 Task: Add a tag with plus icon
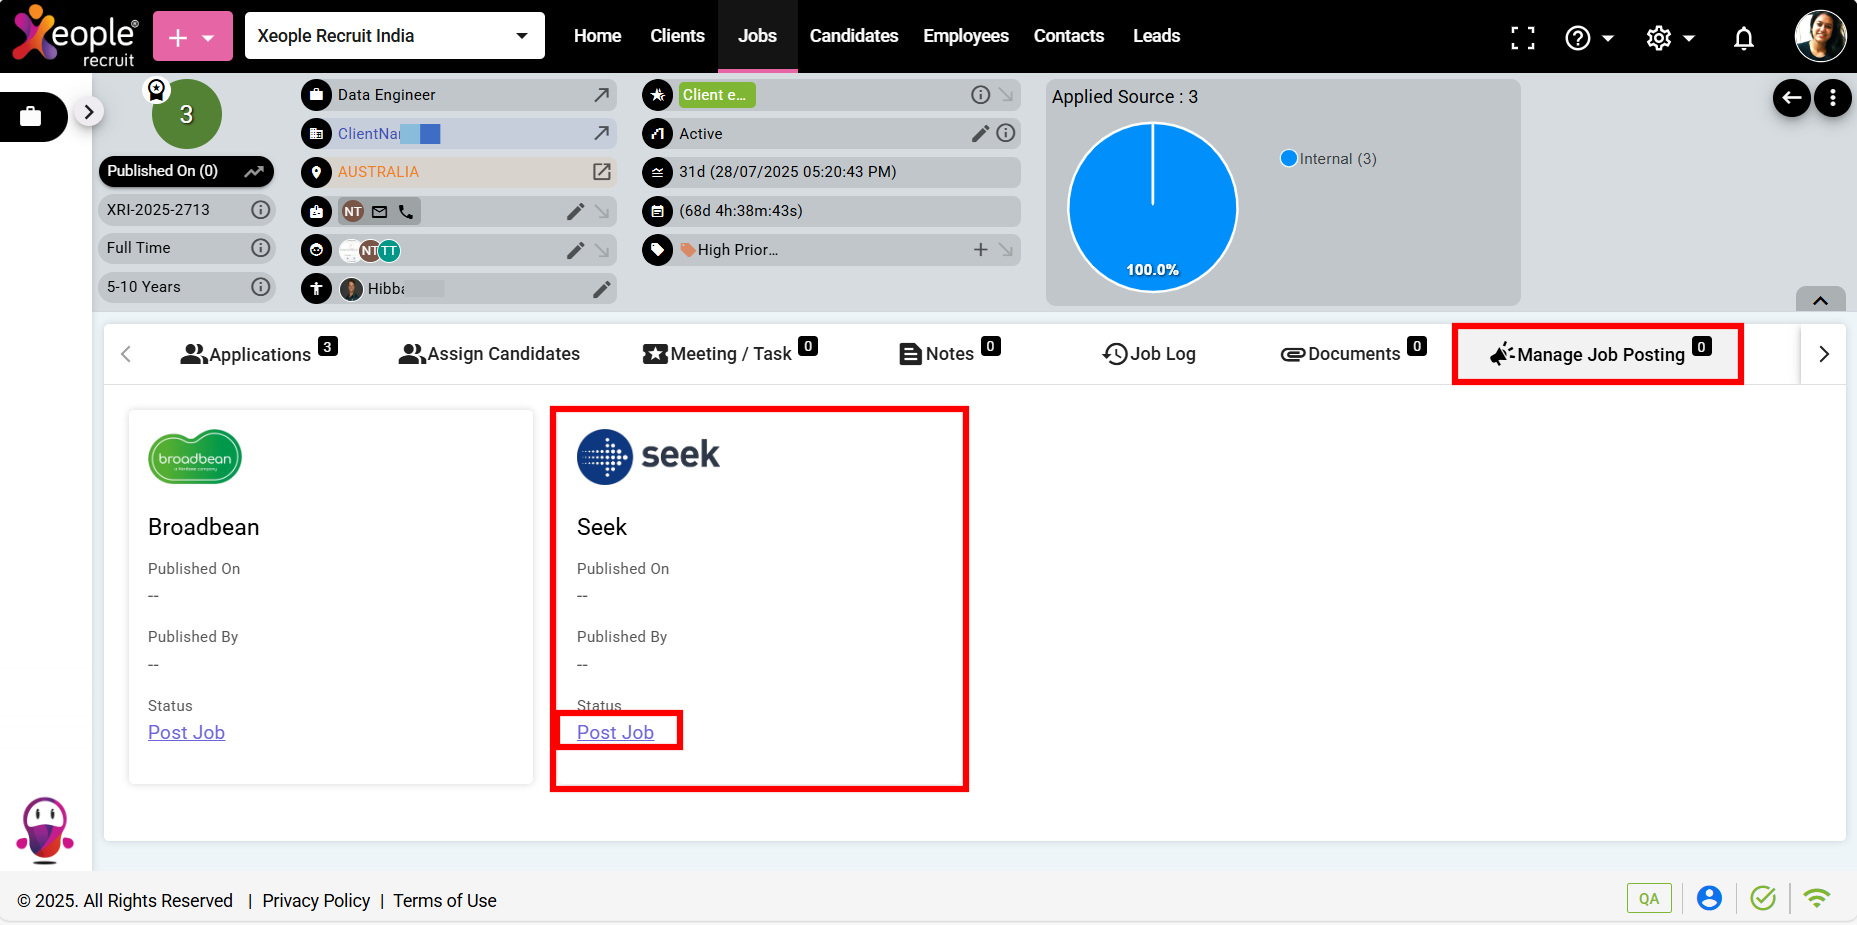pos(980,250)
